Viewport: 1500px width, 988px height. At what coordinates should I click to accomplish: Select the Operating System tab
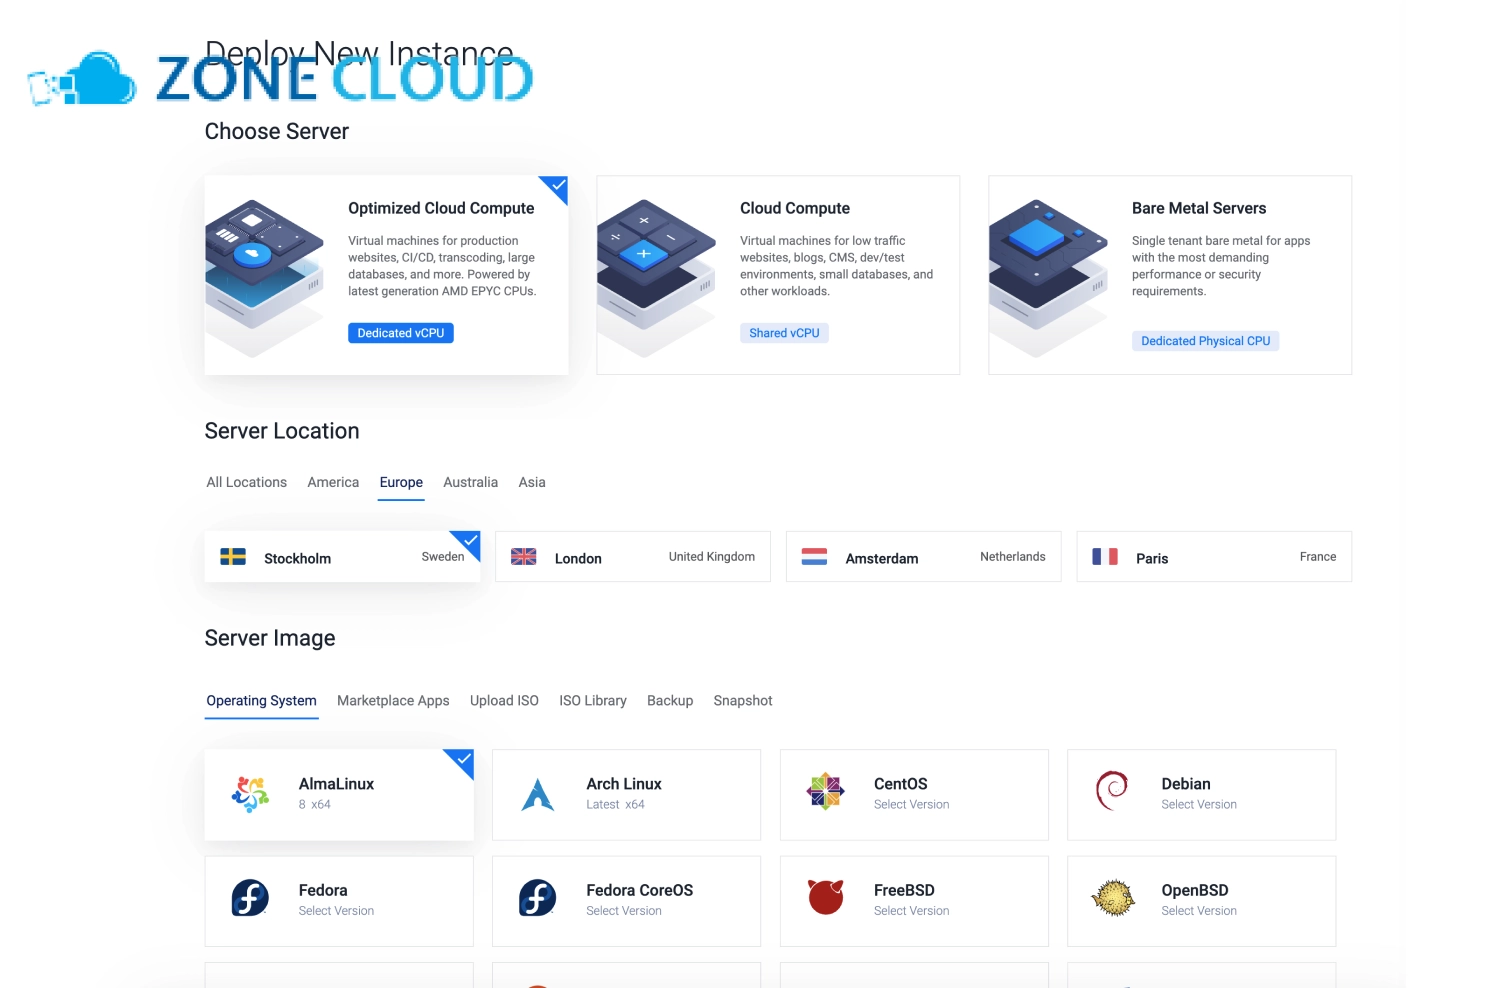click(261, 701)
